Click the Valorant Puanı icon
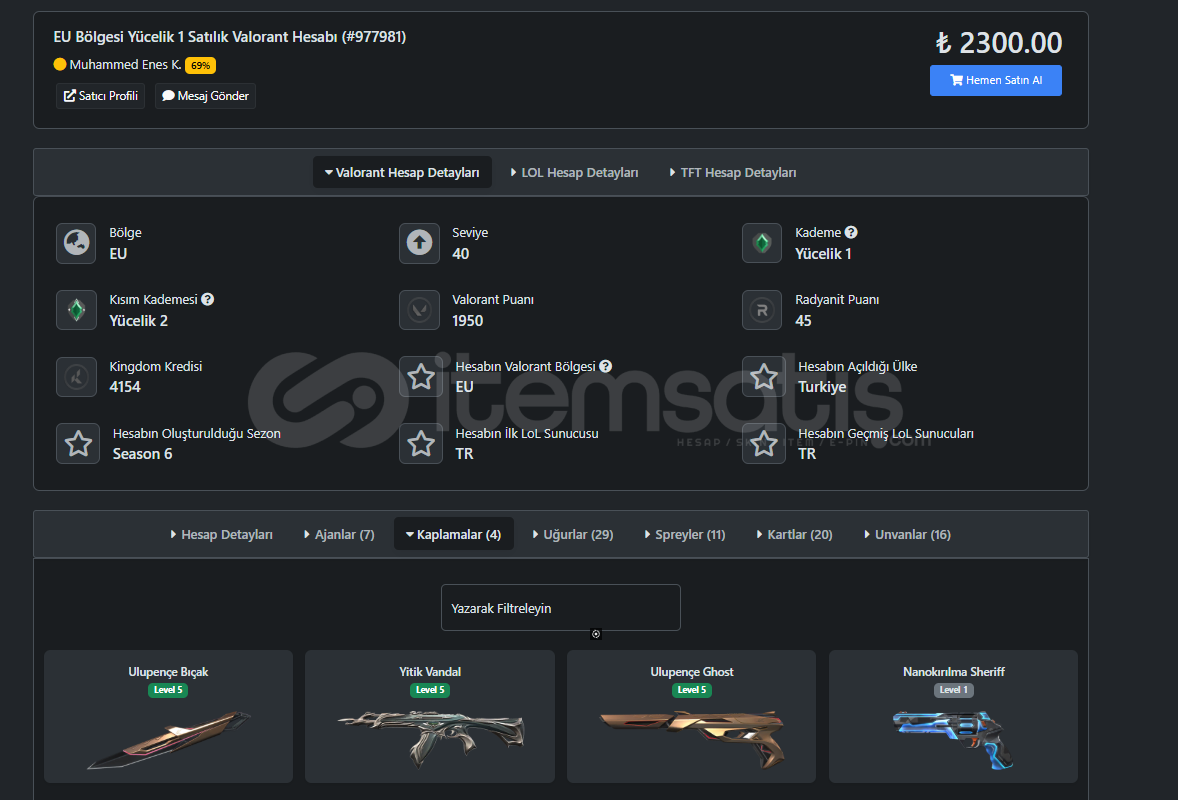The image size is (1178, 800). (419, 309)
